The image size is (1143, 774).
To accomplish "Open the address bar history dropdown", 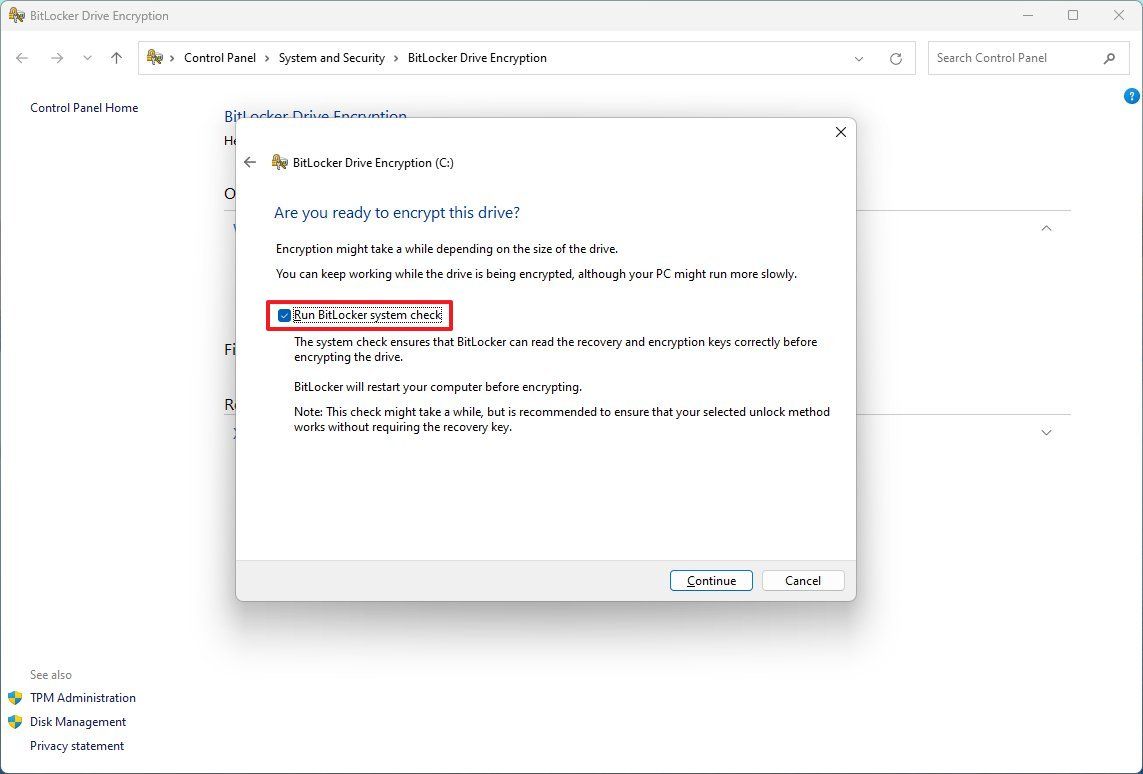I will 859,58.
